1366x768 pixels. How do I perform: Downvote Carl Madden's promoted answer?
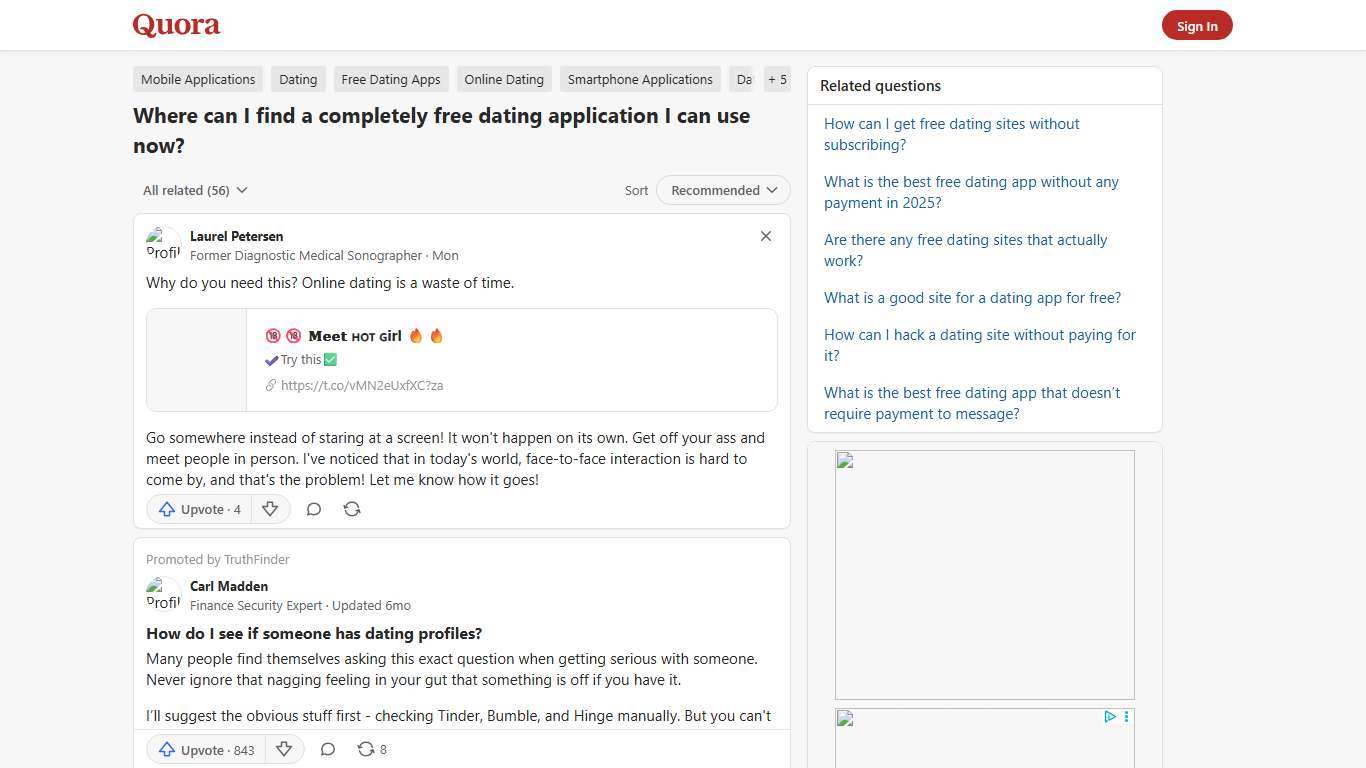(284, 749)
